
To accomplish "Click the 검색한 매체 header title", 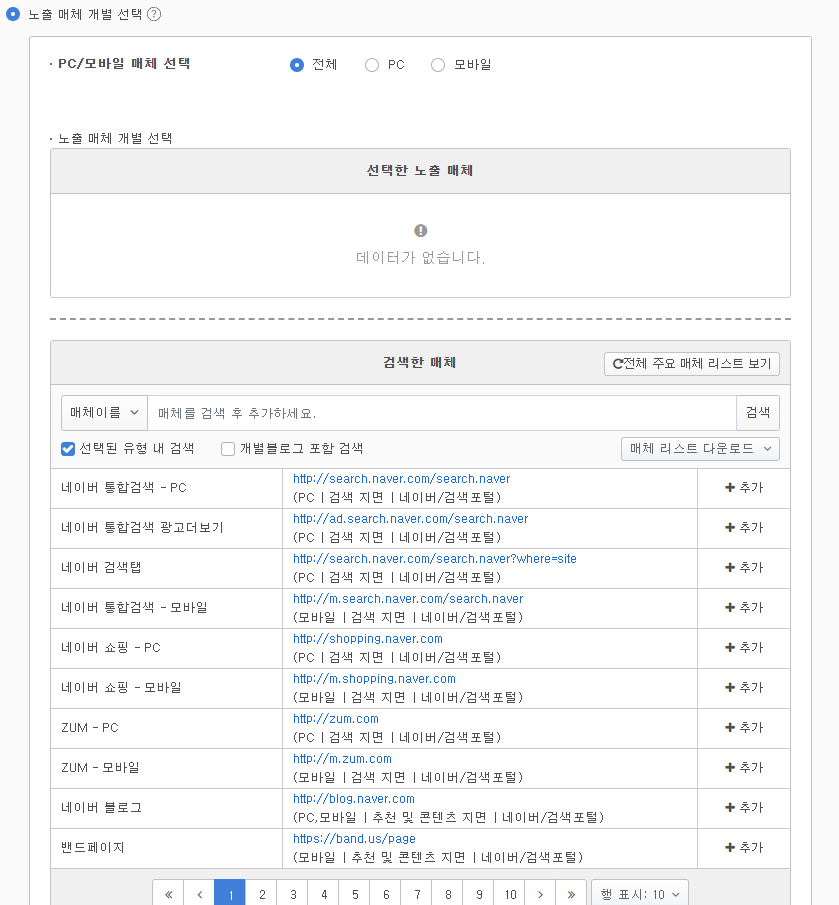I will click(x=420, y=362).
